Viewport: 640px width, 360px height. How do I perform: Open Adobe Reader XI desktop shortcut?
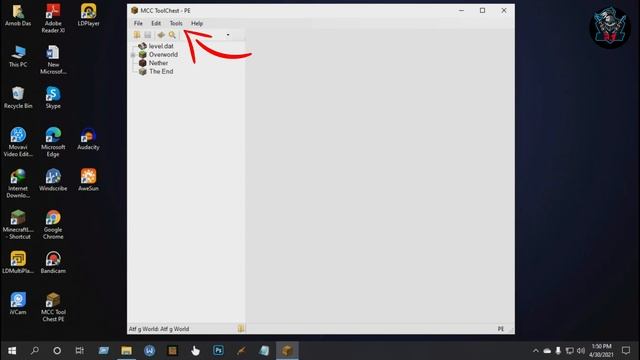pos(53,18)
